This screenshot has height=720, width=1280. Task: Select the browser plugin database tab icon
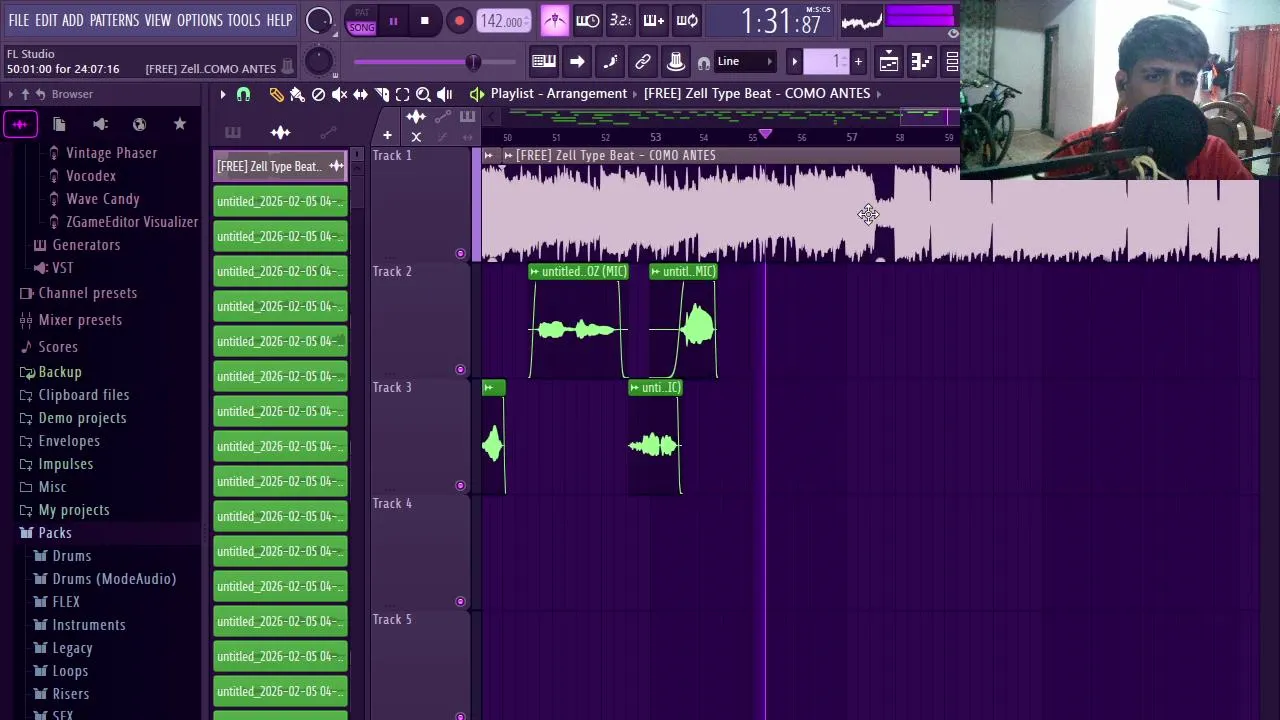click(x=100, y=124)
